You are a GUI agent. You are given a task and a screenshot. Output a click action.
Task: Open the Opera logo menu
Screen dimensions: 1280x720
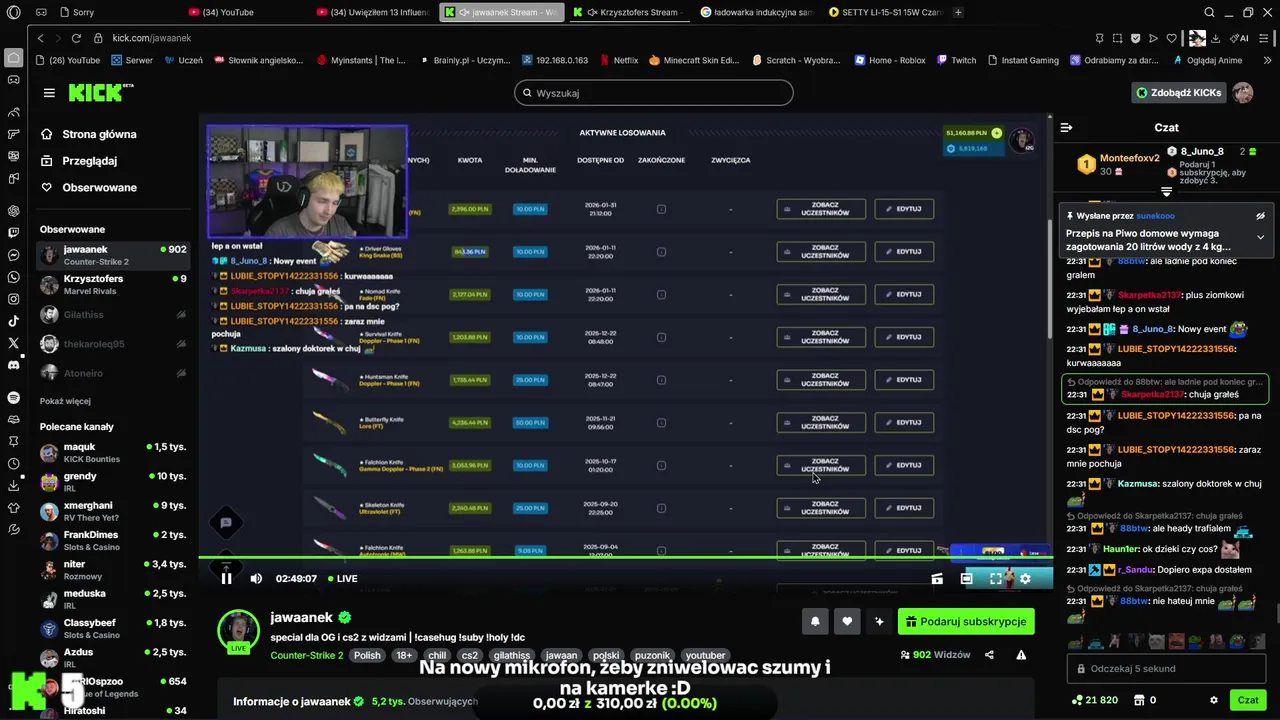coord(14,13)
